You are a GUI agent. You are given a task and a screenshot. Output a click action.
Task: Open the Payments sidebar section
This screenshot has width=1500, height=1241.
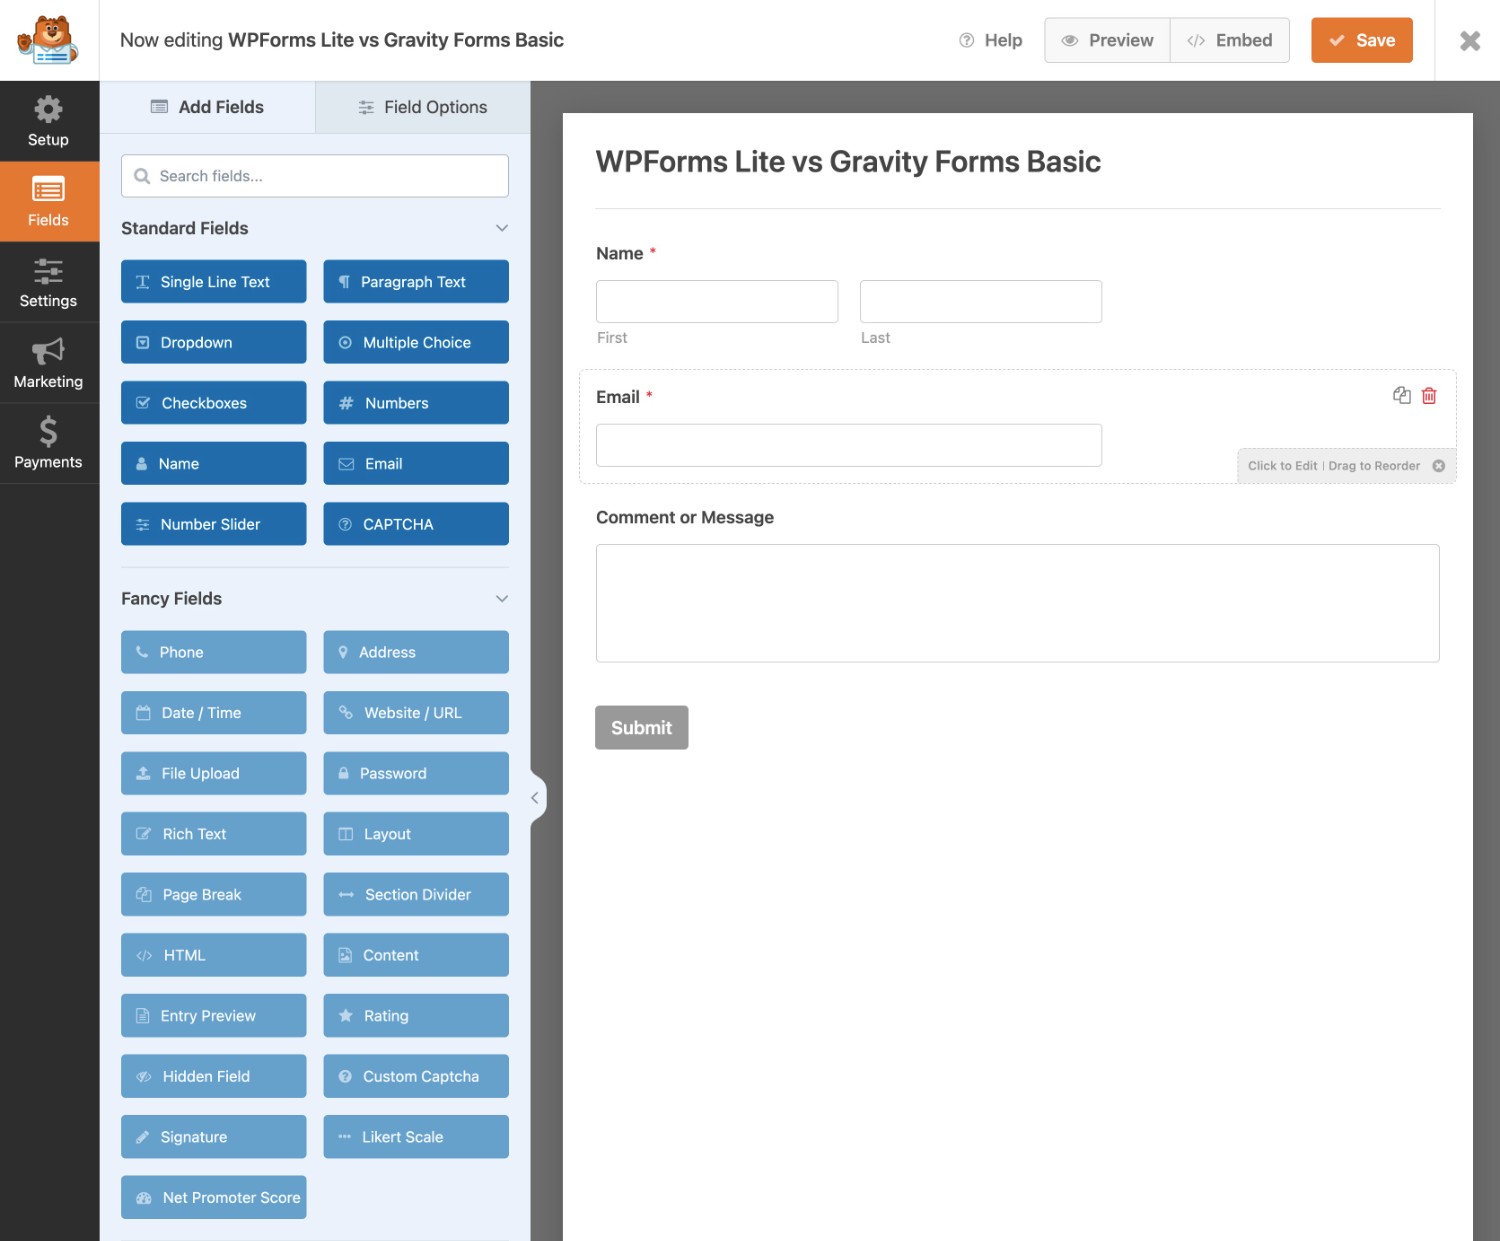[49, 443]
